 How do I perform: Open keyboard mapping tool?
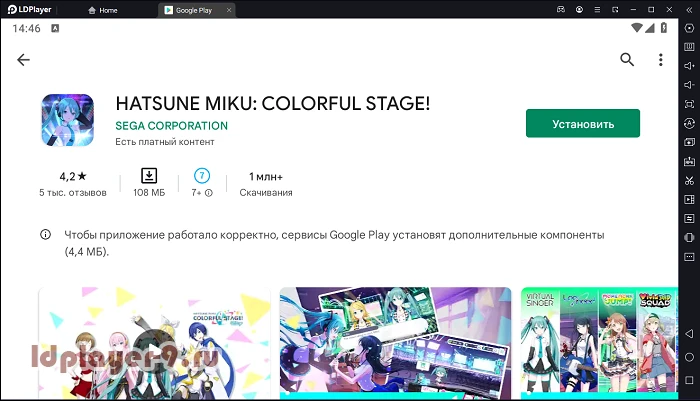(689, 47)
